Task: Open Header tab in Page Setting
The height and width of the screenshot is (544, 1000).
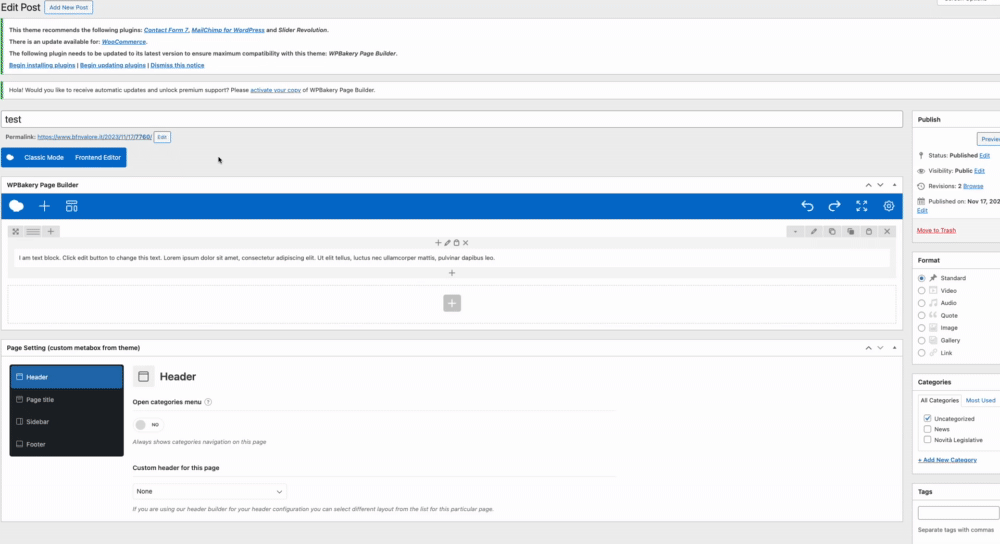Action: [x=66, y=377]
